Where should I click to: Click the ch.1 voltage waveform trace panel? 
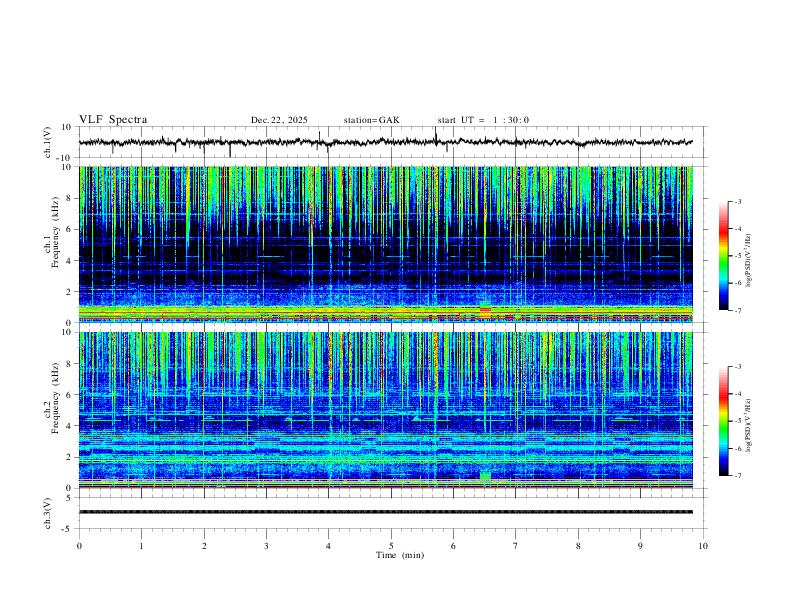[x=392, y=142]
